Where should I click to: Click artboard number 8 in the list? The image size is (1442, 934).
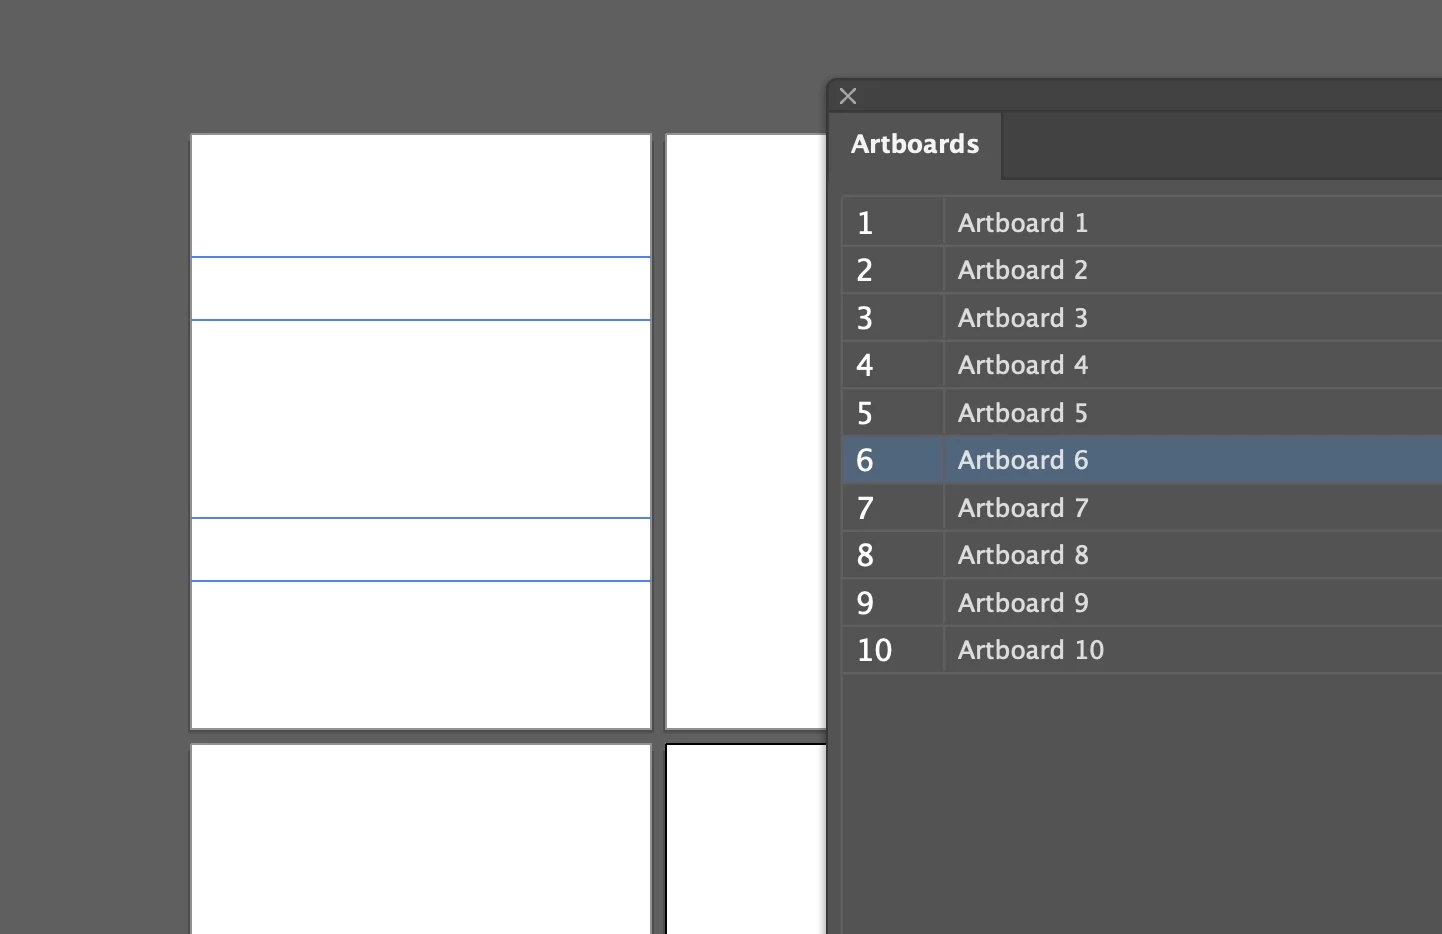[x=865, y=555]
